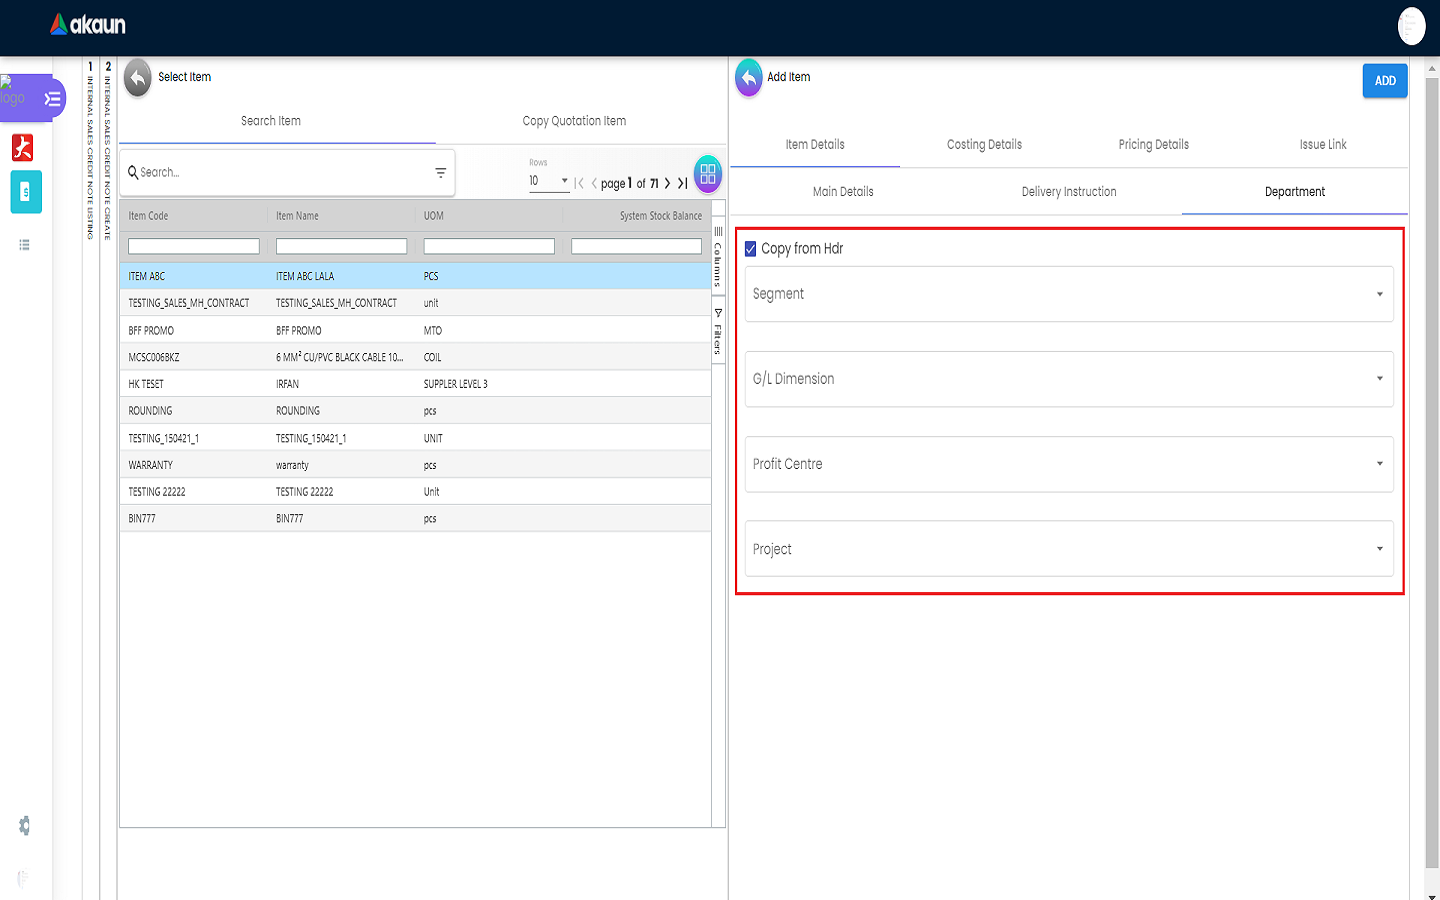Screen dimensions: 1440x900
Task: Switch to the Copy Quotation Item tab
Action: pos(574,121)
